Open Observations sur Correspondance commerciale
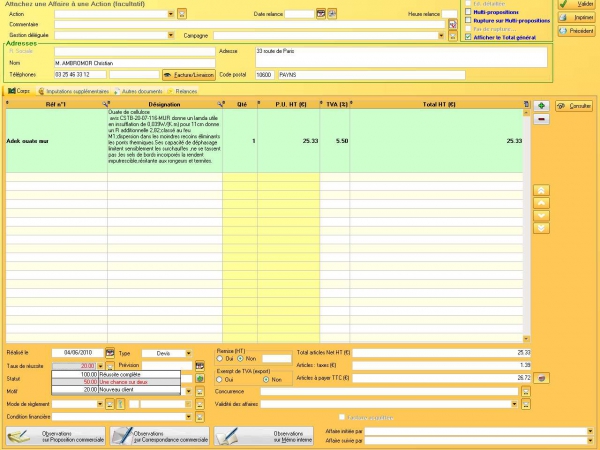The width and height of the screenshot is (600, 450). click(x=160, y=437)
